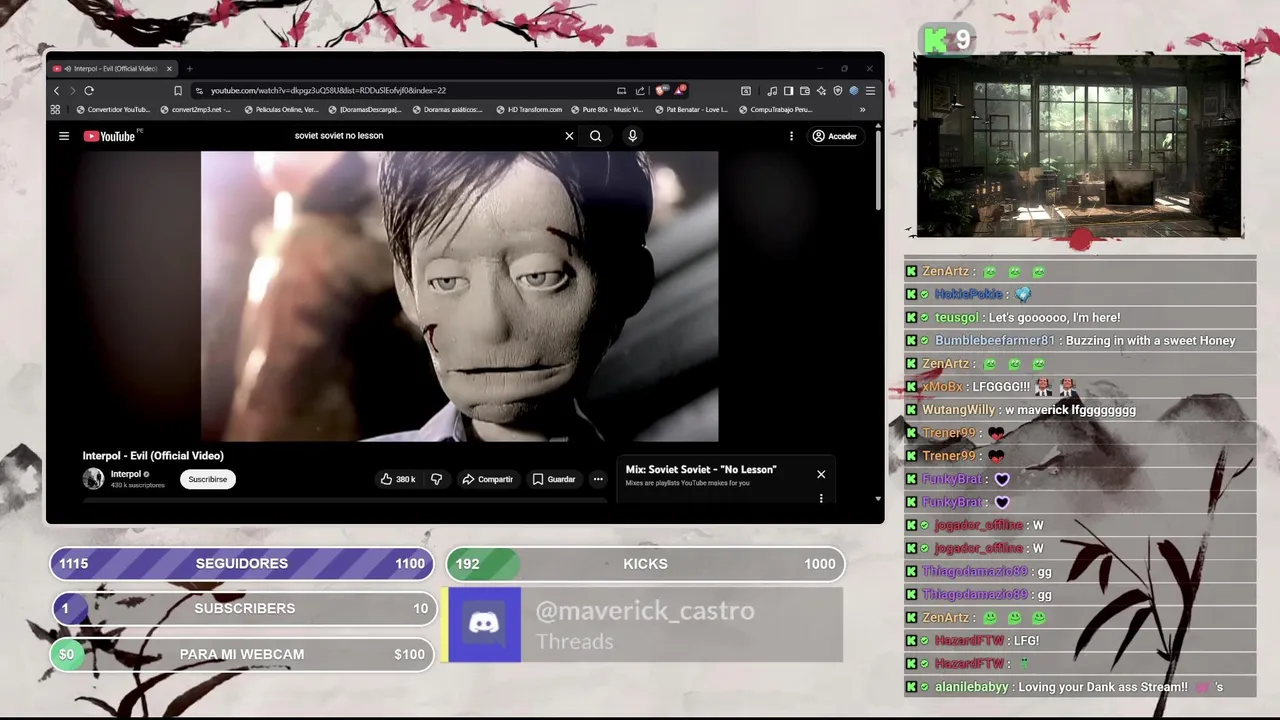Open the browser main menu
This screenshot has width=1280, height=720.
870,91
